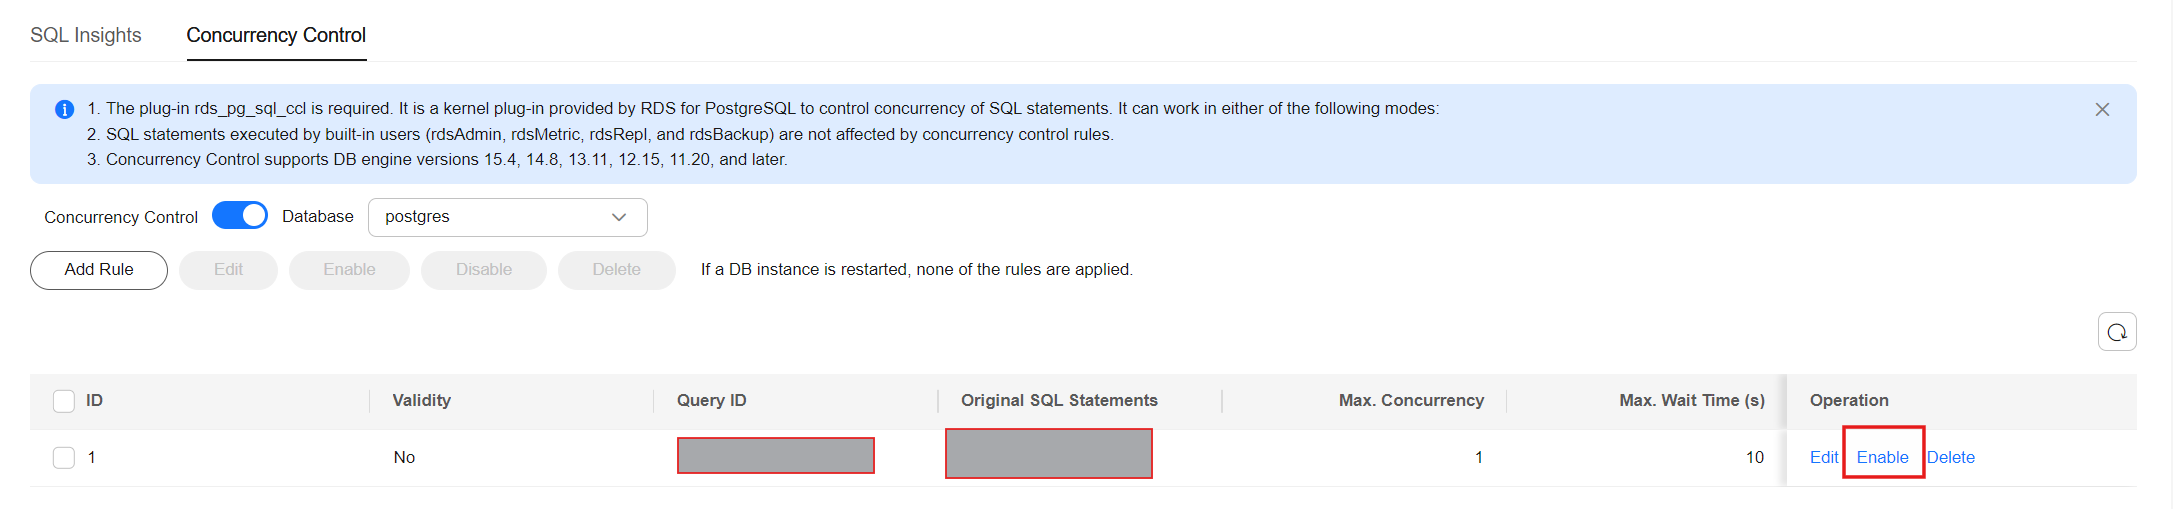Click the blue info icon in banner
The height and width of the screenshot is (509, 2173).
tap(64, 109)
